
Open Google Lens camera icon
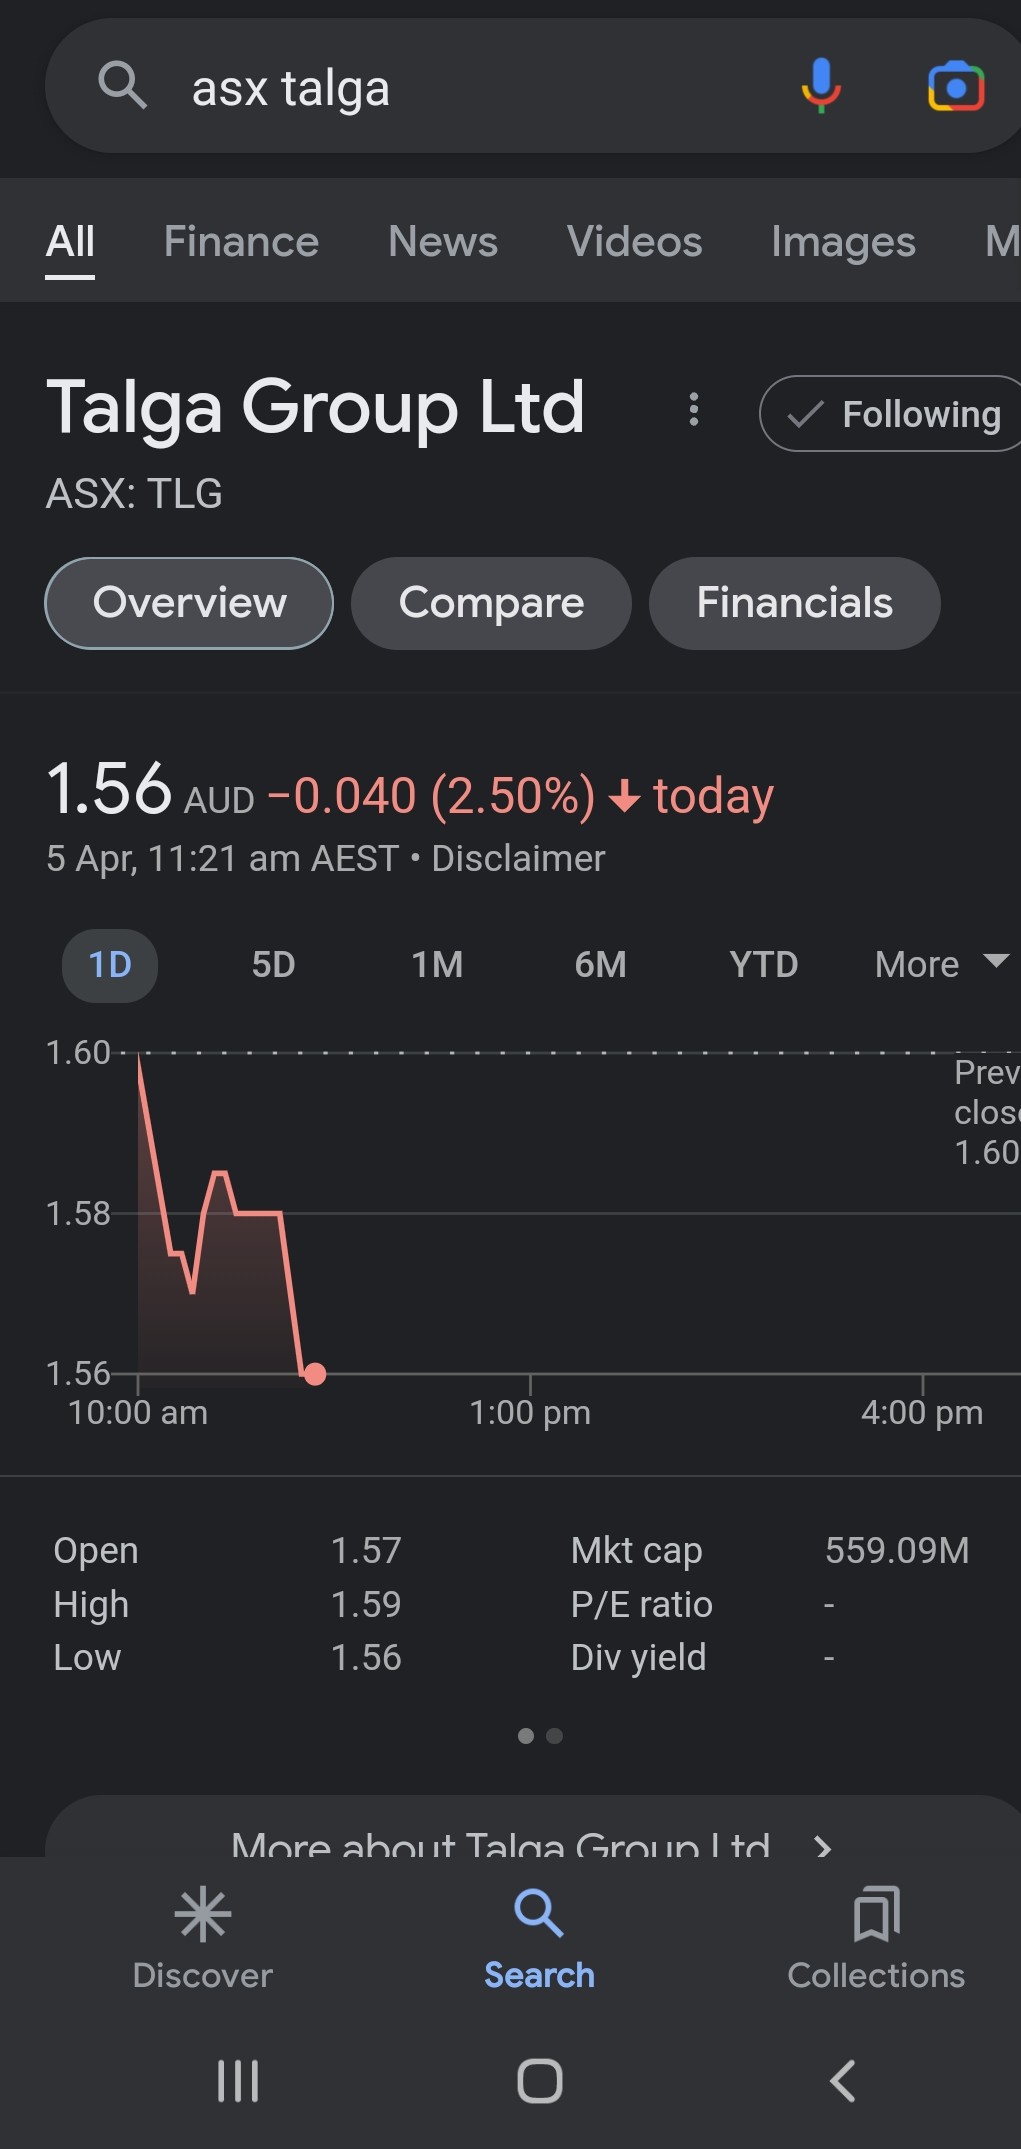956,87
